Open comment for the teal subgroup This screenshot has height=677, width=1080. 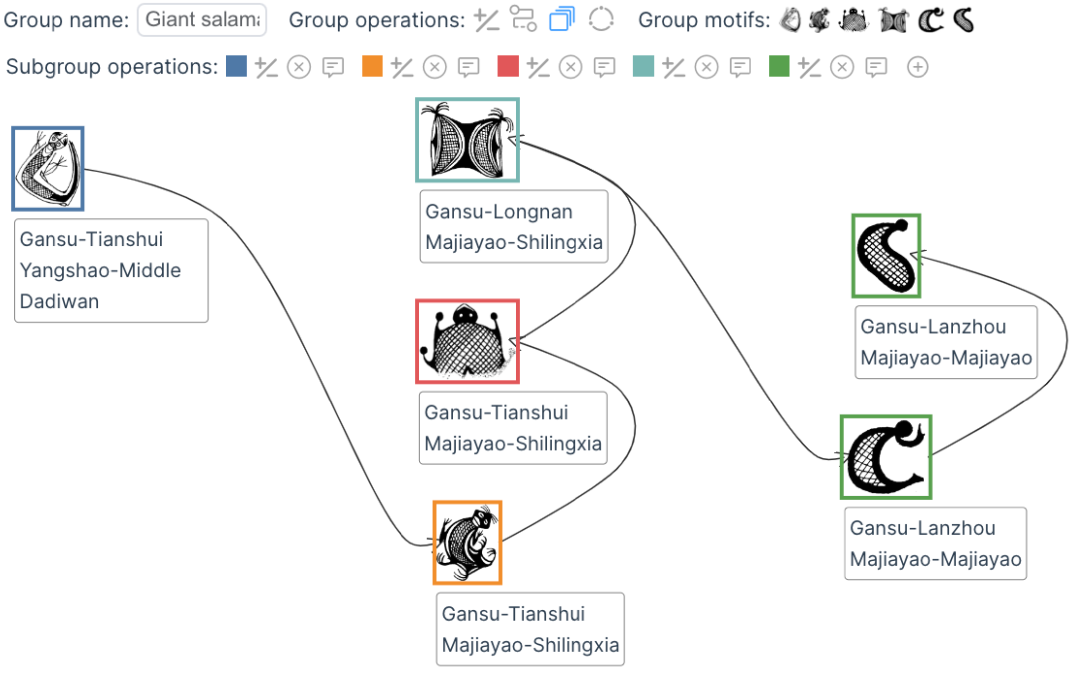pos(740,67)
